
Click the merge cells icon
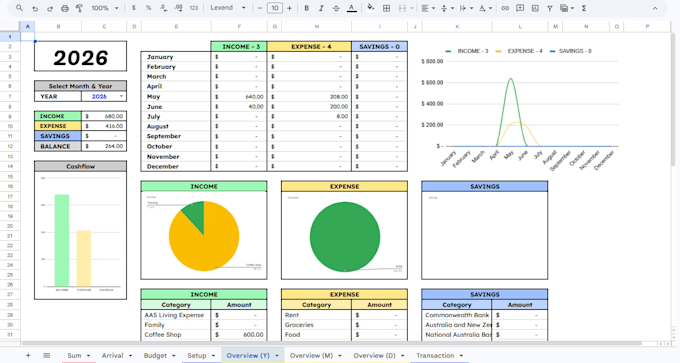coord(402,8)
